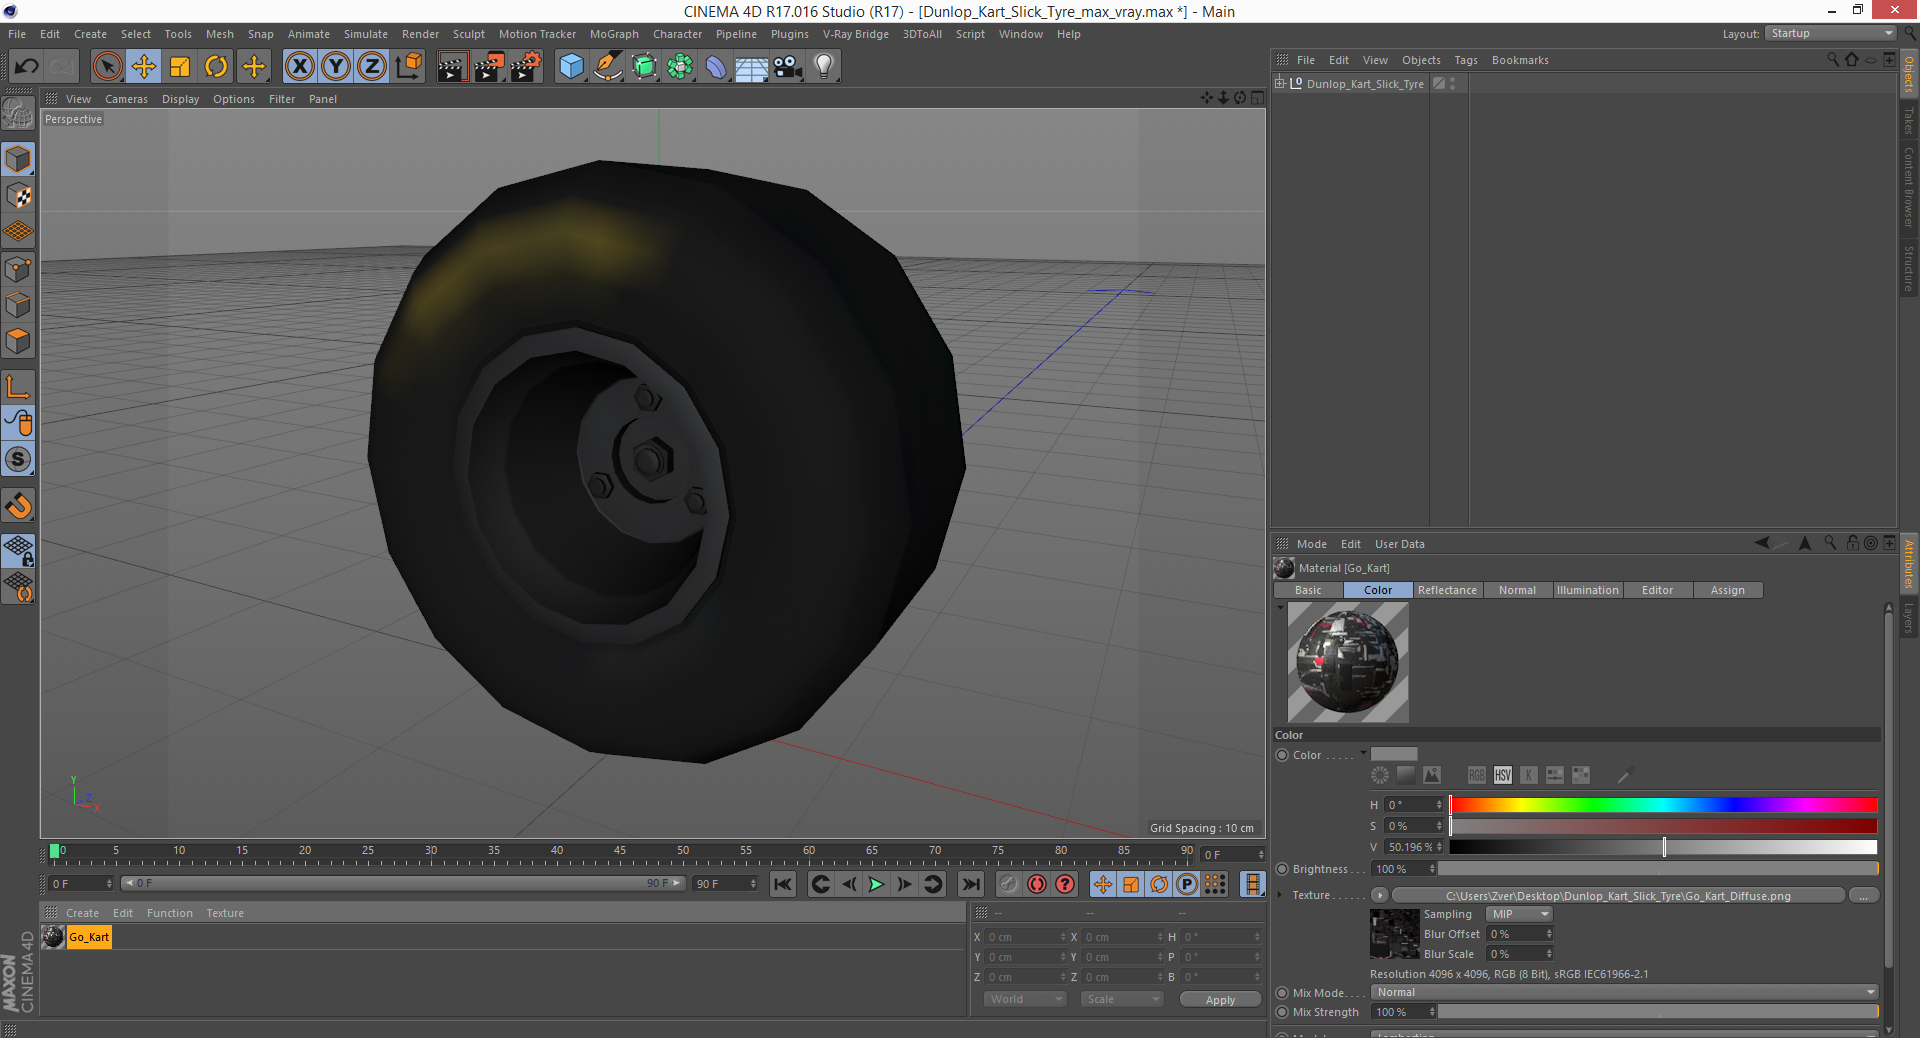Switch color mode to HSV
This screenshot has height=1038, width=1920.
tap(1502, 775)
